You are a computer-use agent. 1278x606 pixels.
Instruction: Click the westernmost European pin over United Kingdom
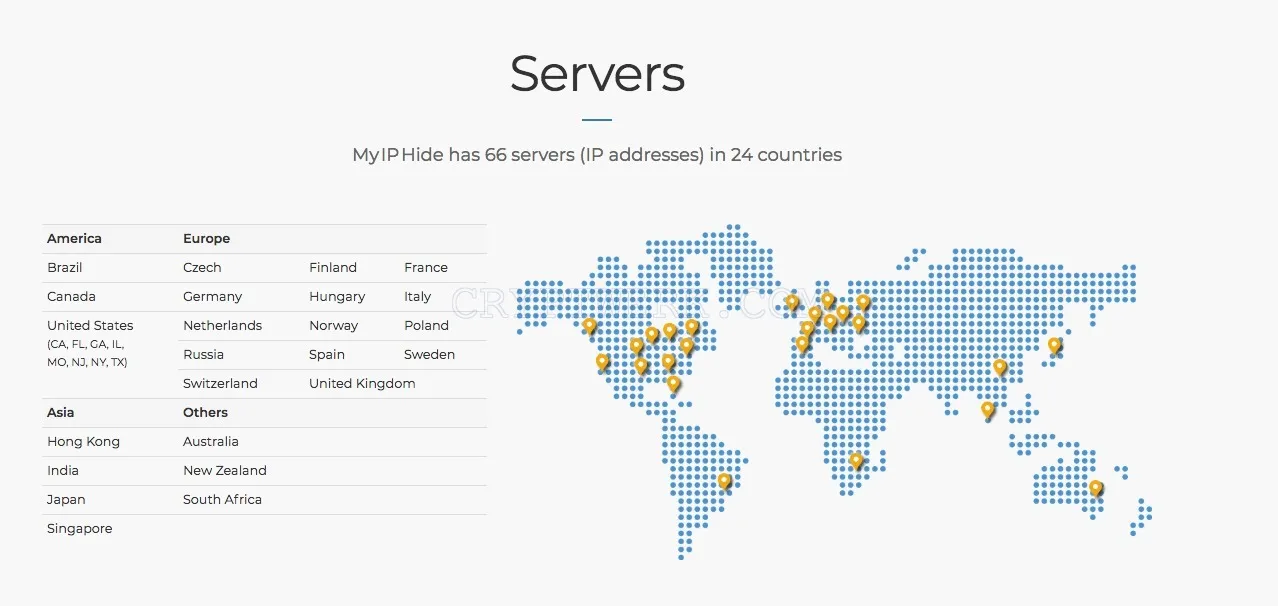click(x=792, y=302)
